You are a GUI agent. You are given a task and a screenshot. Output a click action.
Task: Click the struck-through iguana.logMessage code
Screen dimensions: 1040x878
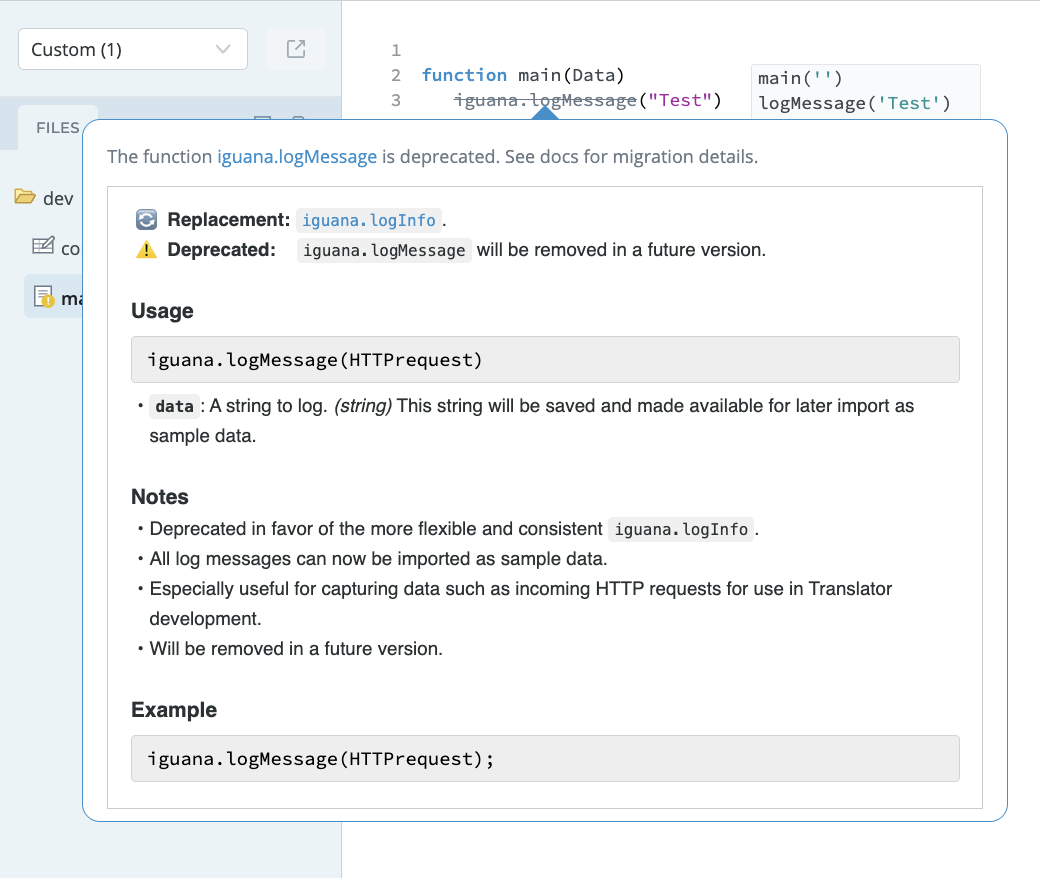point(544,100)
